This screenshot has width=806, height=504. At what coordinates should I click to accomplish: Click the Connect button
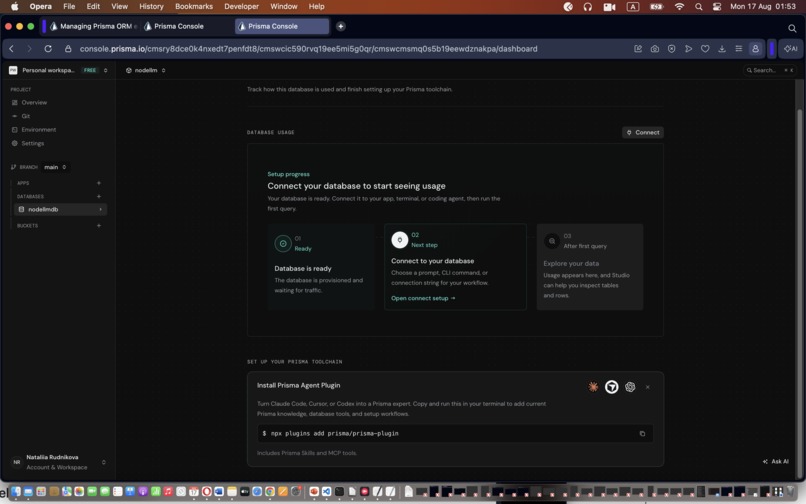click(643, 133)
